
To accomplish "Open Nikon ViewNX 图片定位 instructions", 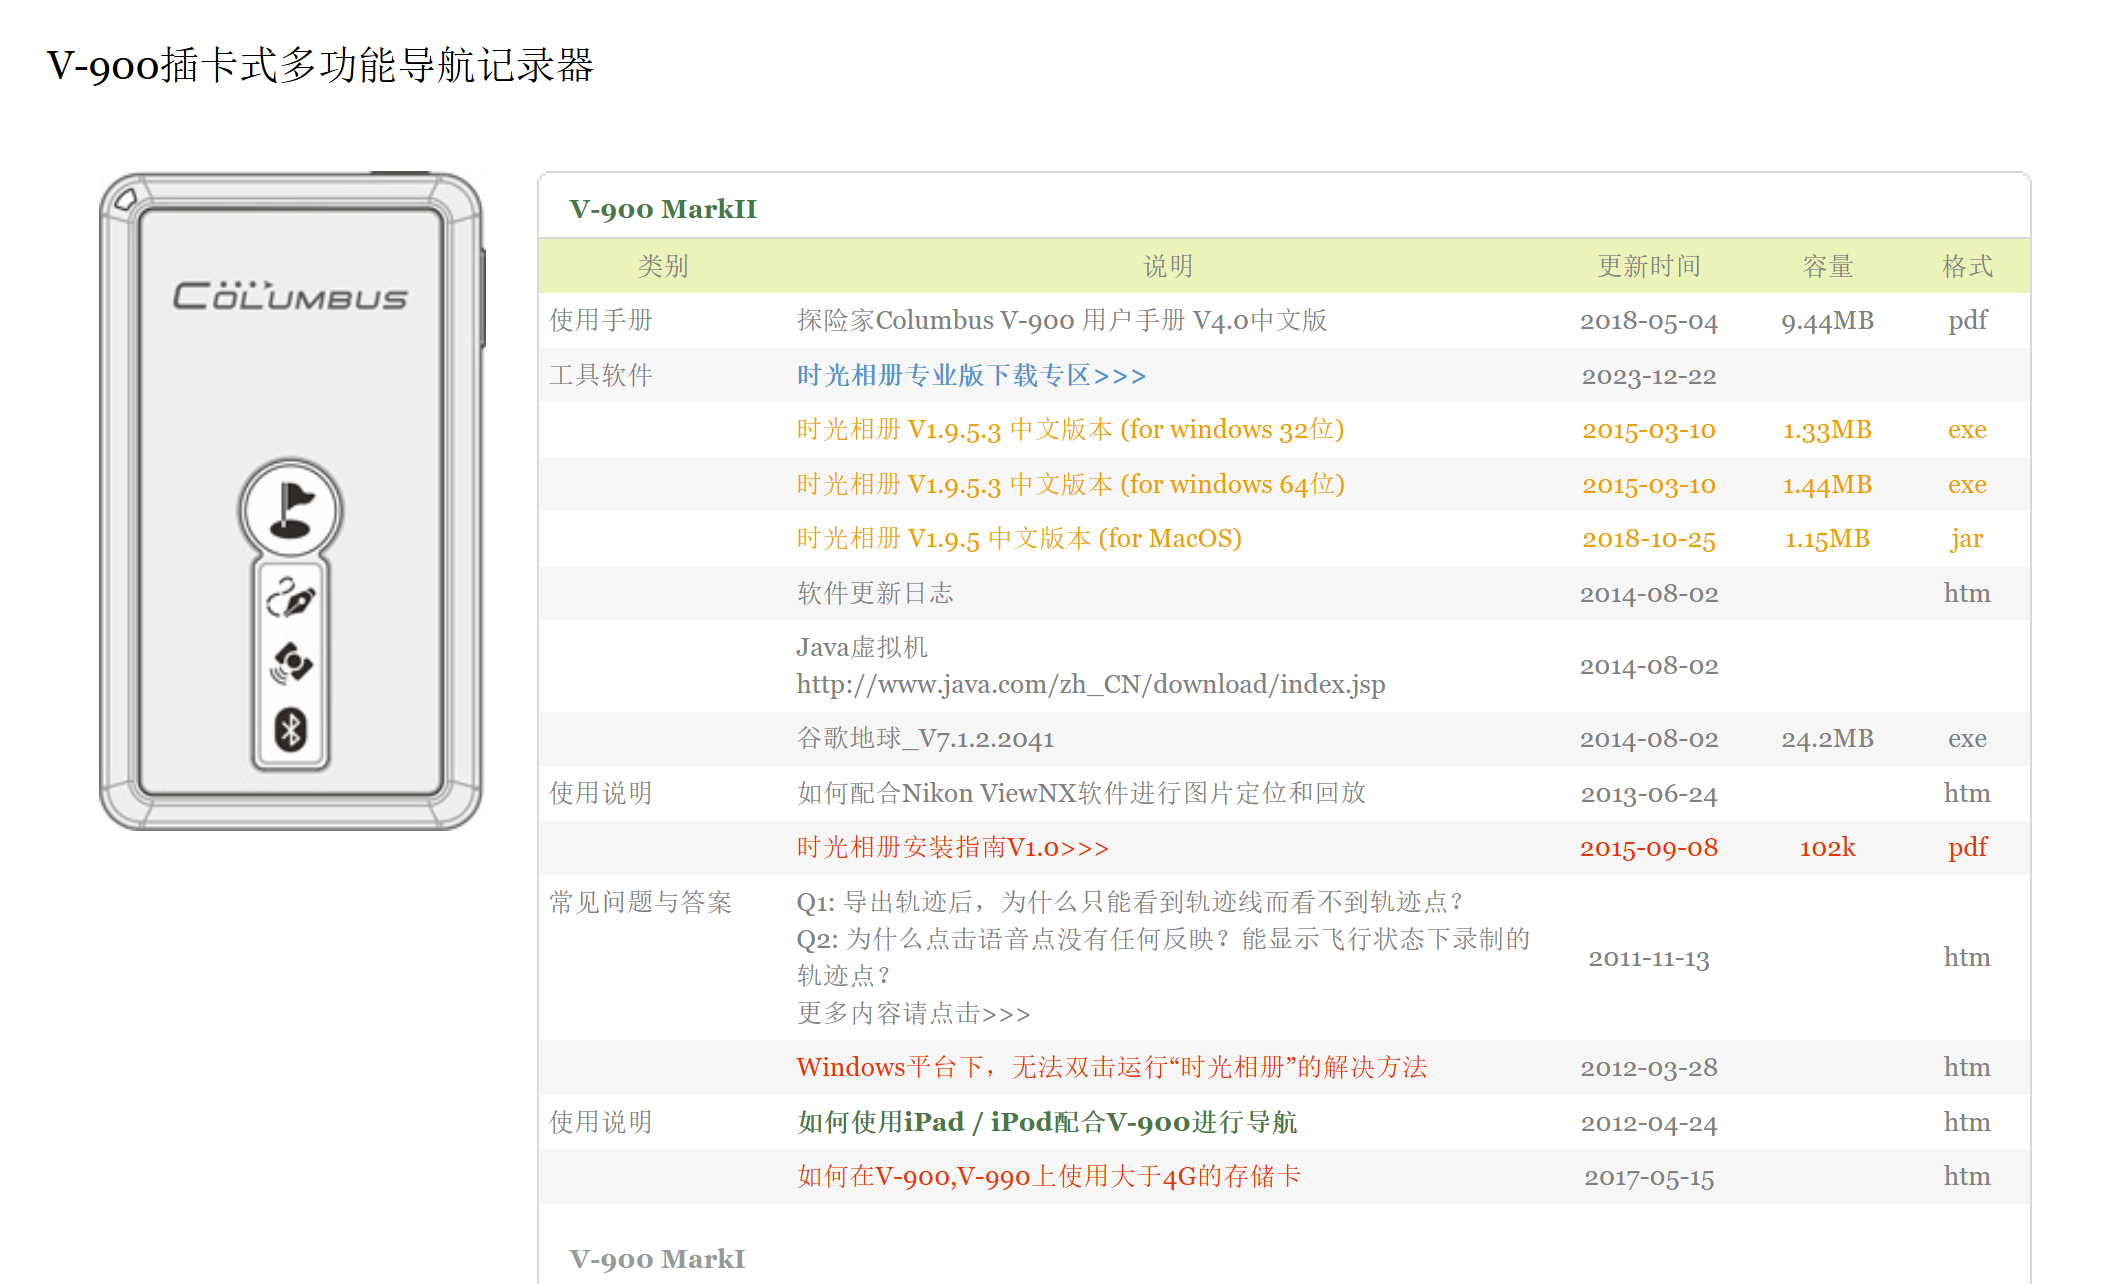I will [x=1081, y=793].
